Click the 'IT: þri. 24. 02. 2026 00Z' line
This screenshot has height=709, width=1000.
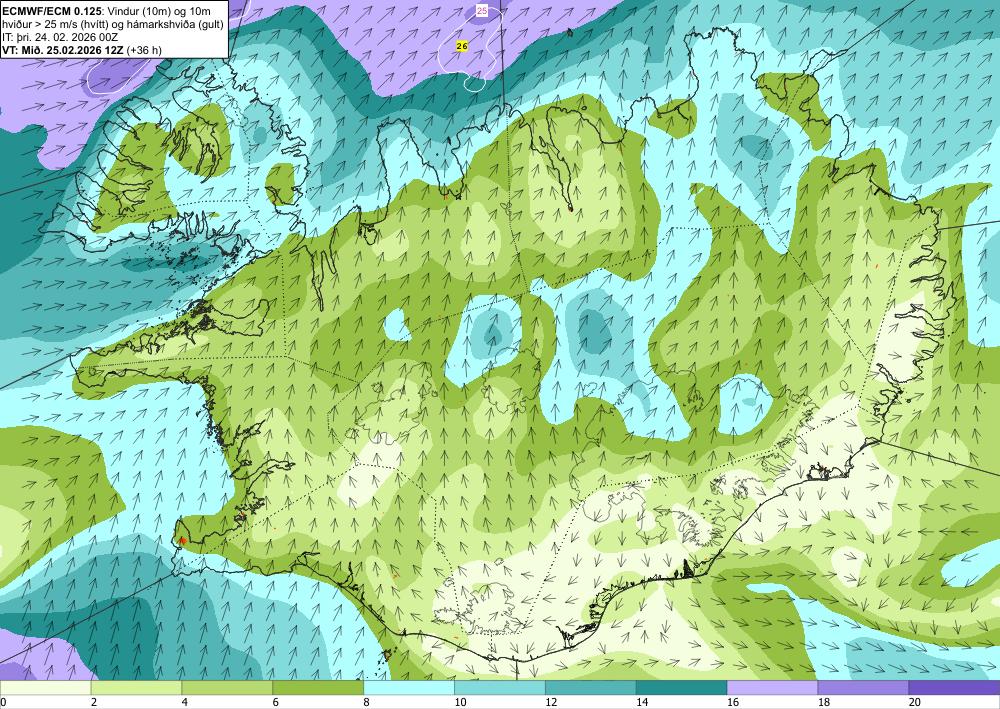point(60,37)
